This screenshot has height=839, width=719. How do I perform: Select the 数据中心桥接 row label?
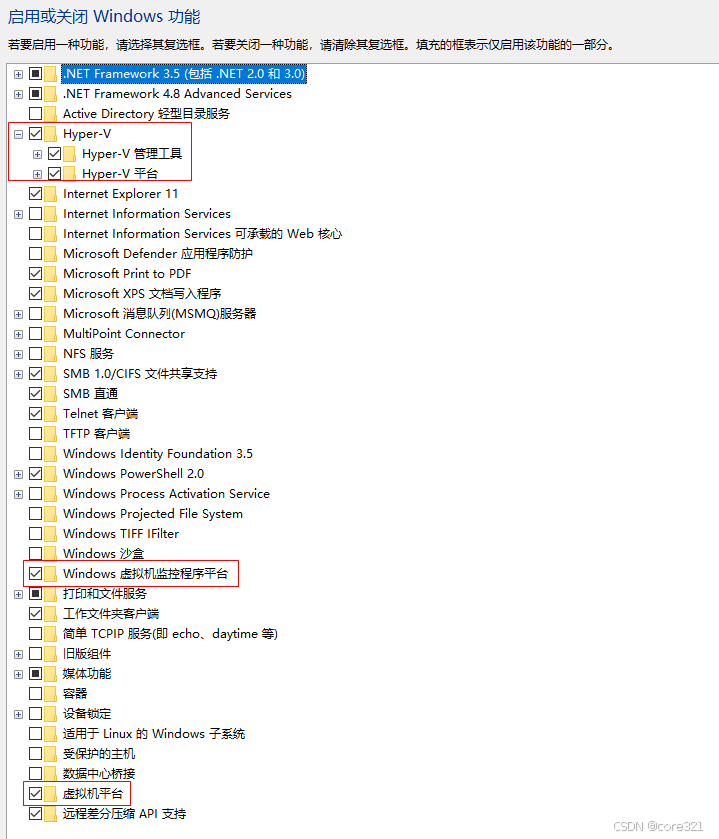pyautogui.click(x=99, y=774)
